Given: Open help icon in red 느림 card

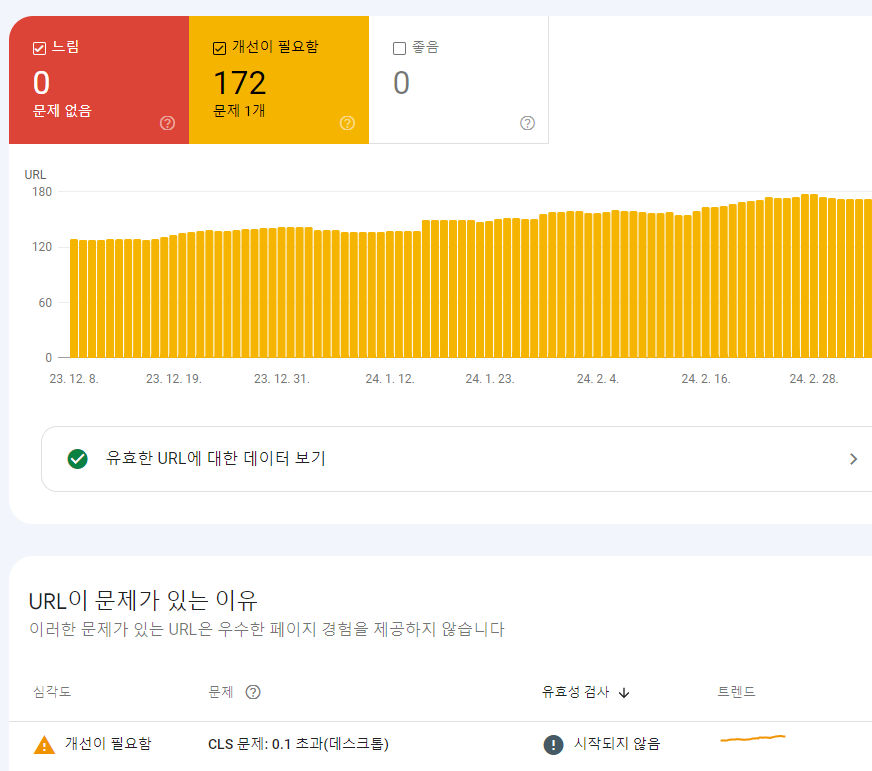Looking at the screenshot, I should [x=167, y=123].
